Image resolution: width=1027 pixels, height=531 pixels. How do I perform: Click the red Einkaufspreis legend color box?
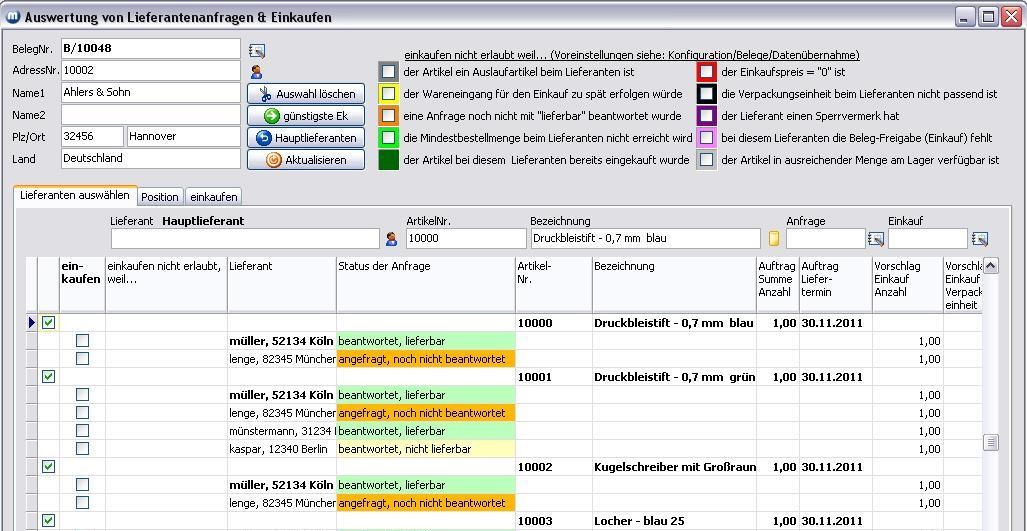click(x=707, y=72)
